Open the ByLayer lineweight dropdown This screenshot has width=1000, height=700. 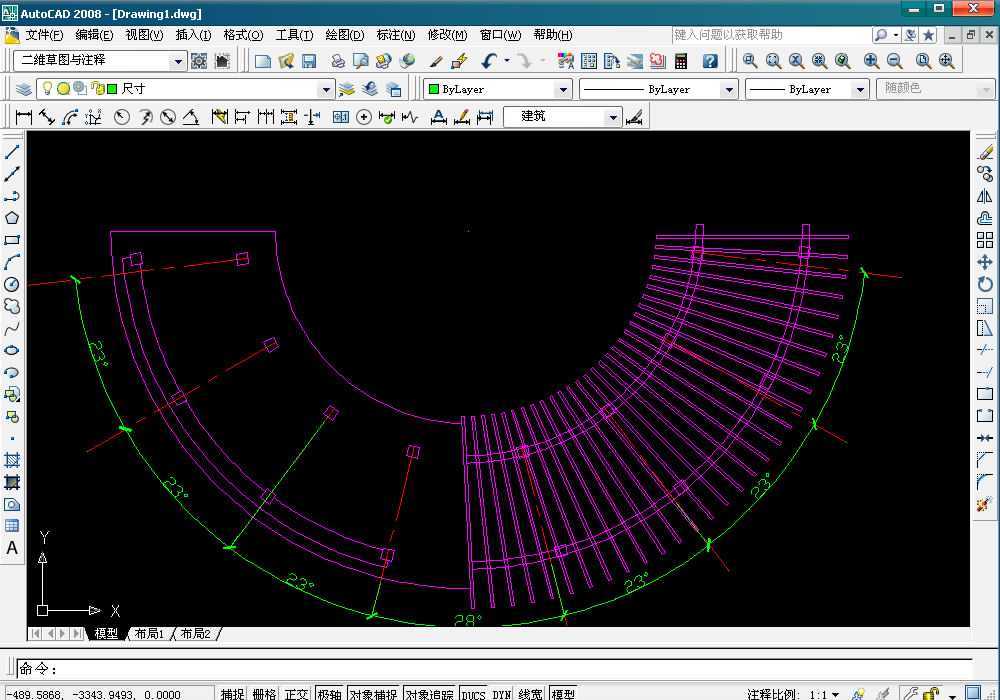coord(860,89)
